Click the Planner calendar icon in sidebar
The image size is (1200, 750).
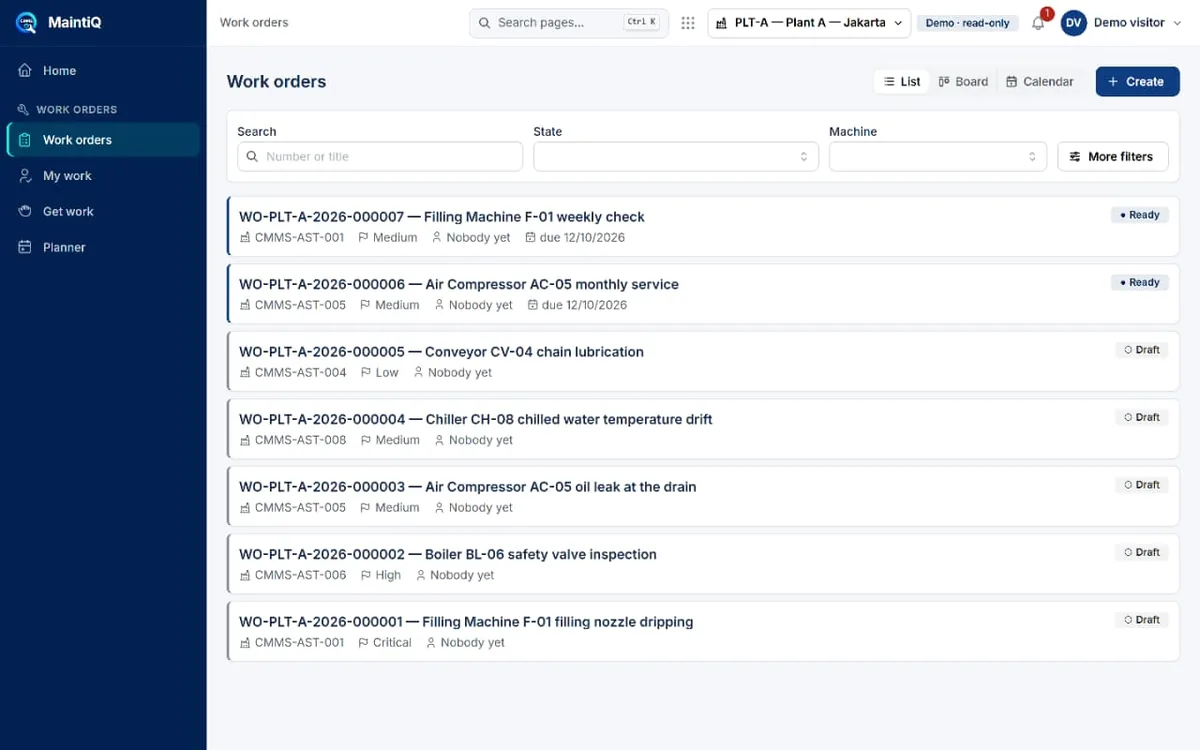(x=25, y=247)
